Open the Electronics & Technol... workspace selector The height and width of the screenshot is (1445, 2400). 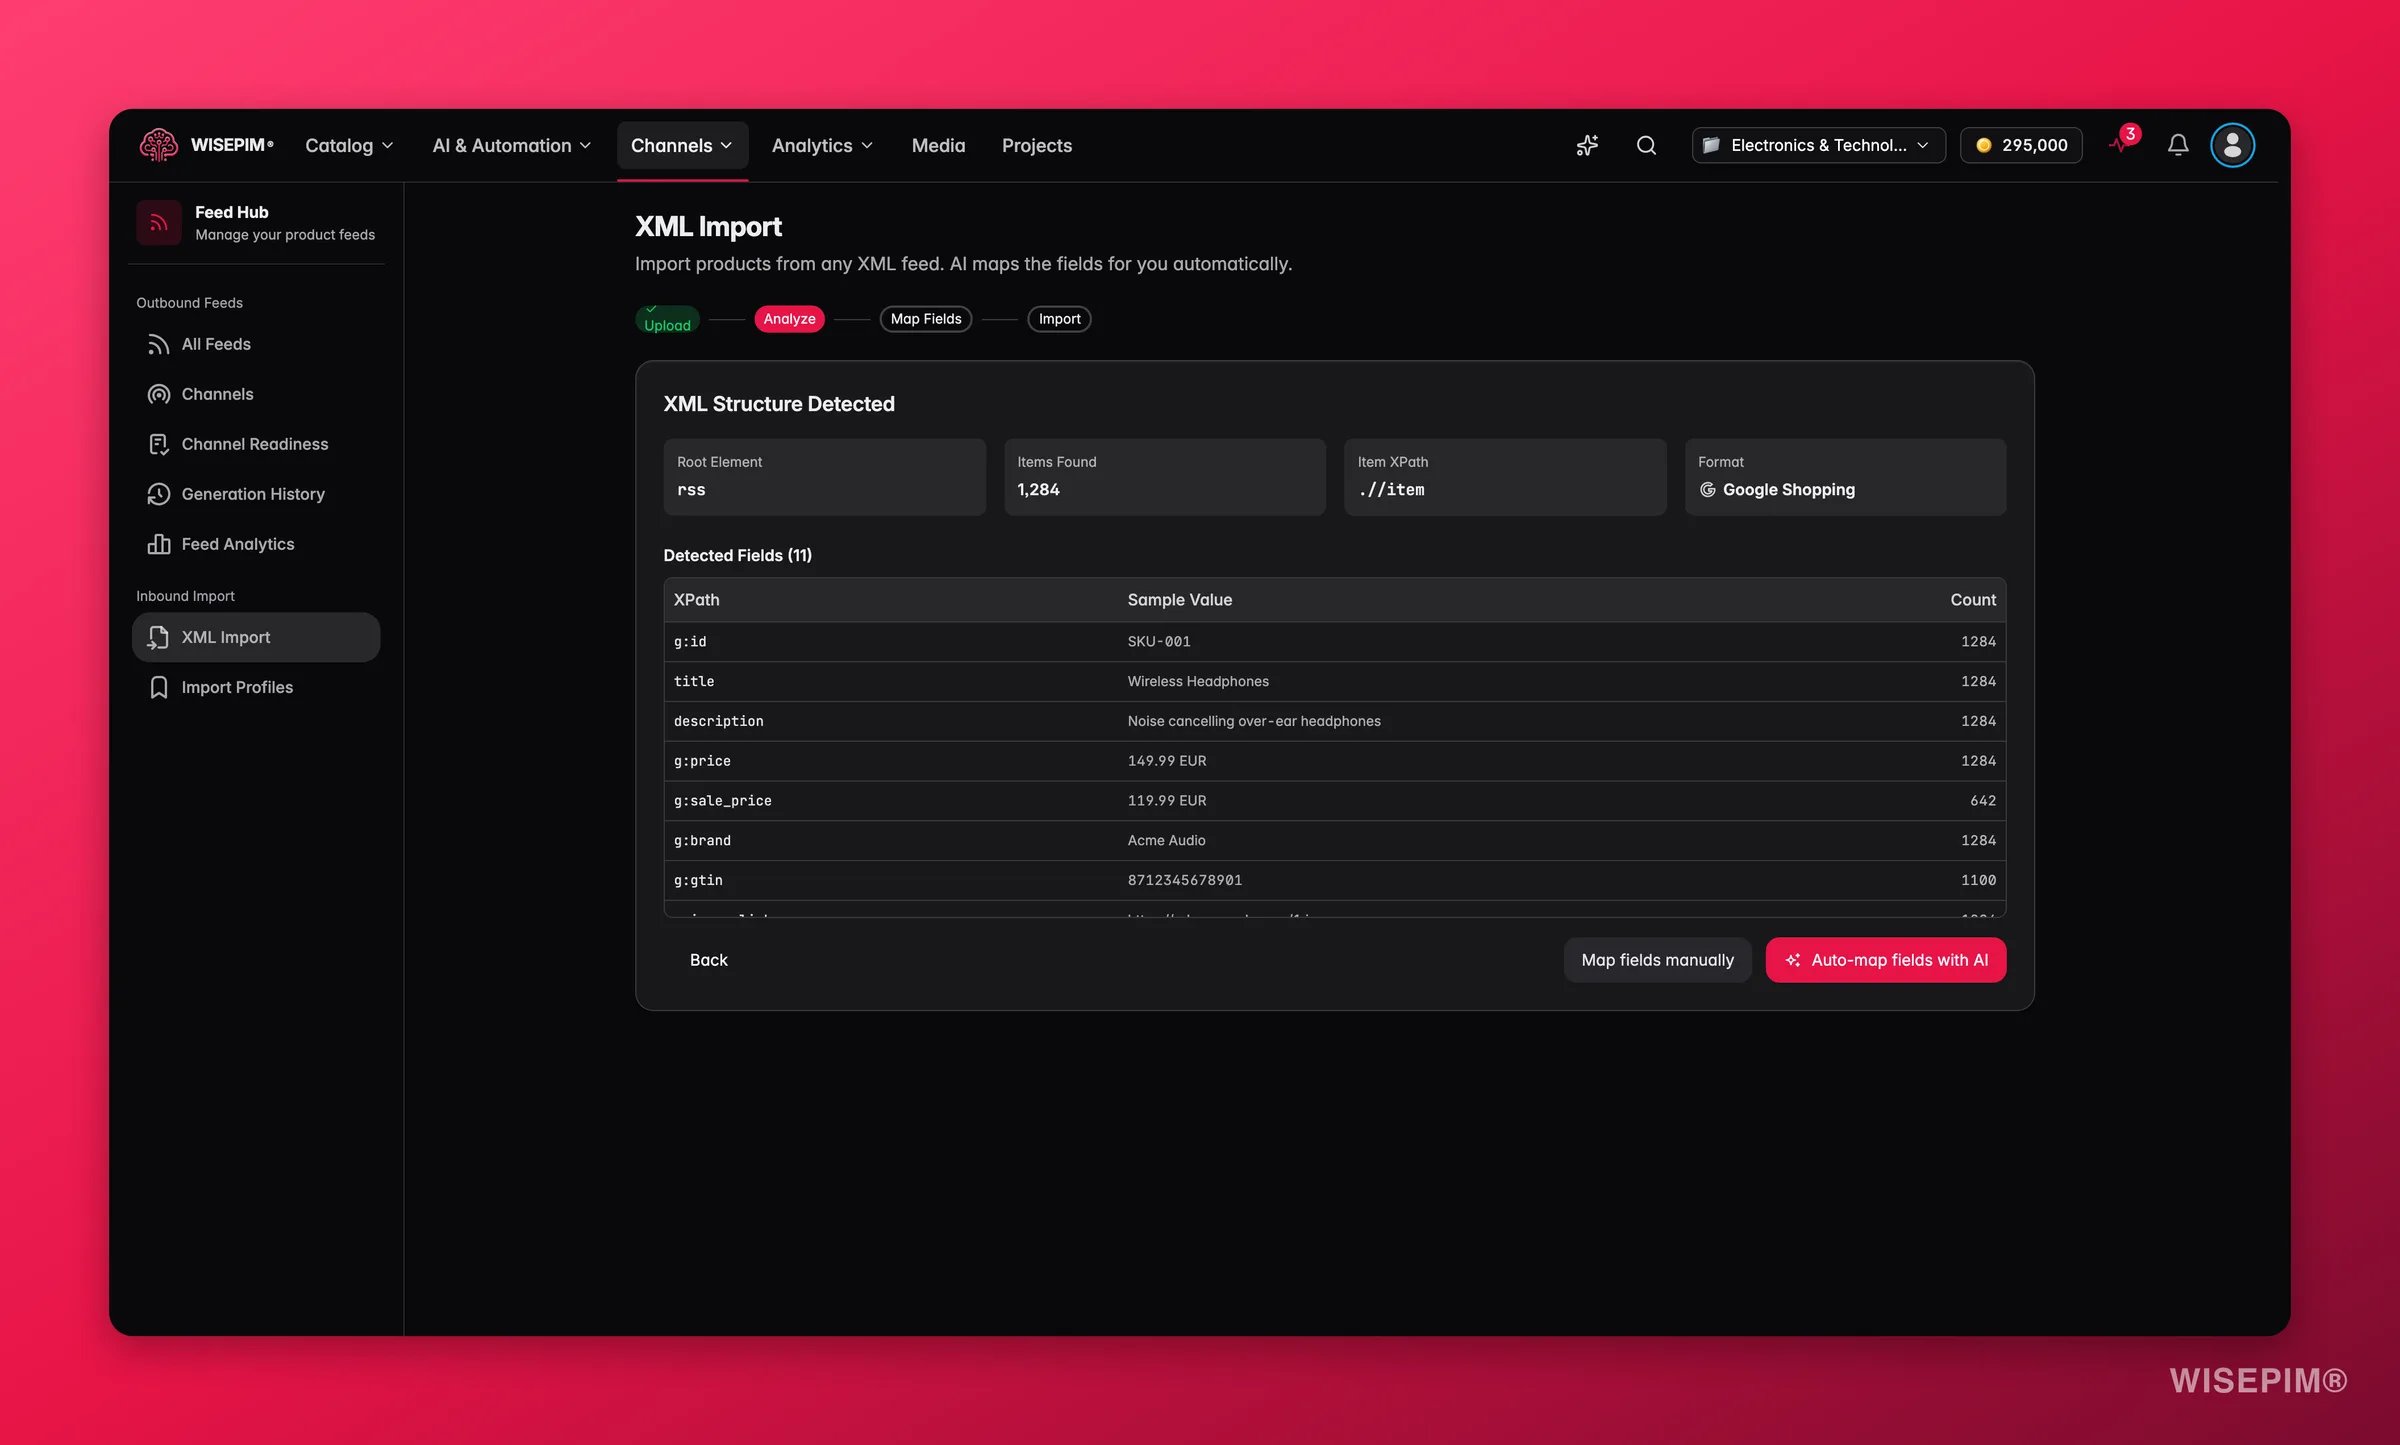pyautogui.click(x=1818, y=146)
